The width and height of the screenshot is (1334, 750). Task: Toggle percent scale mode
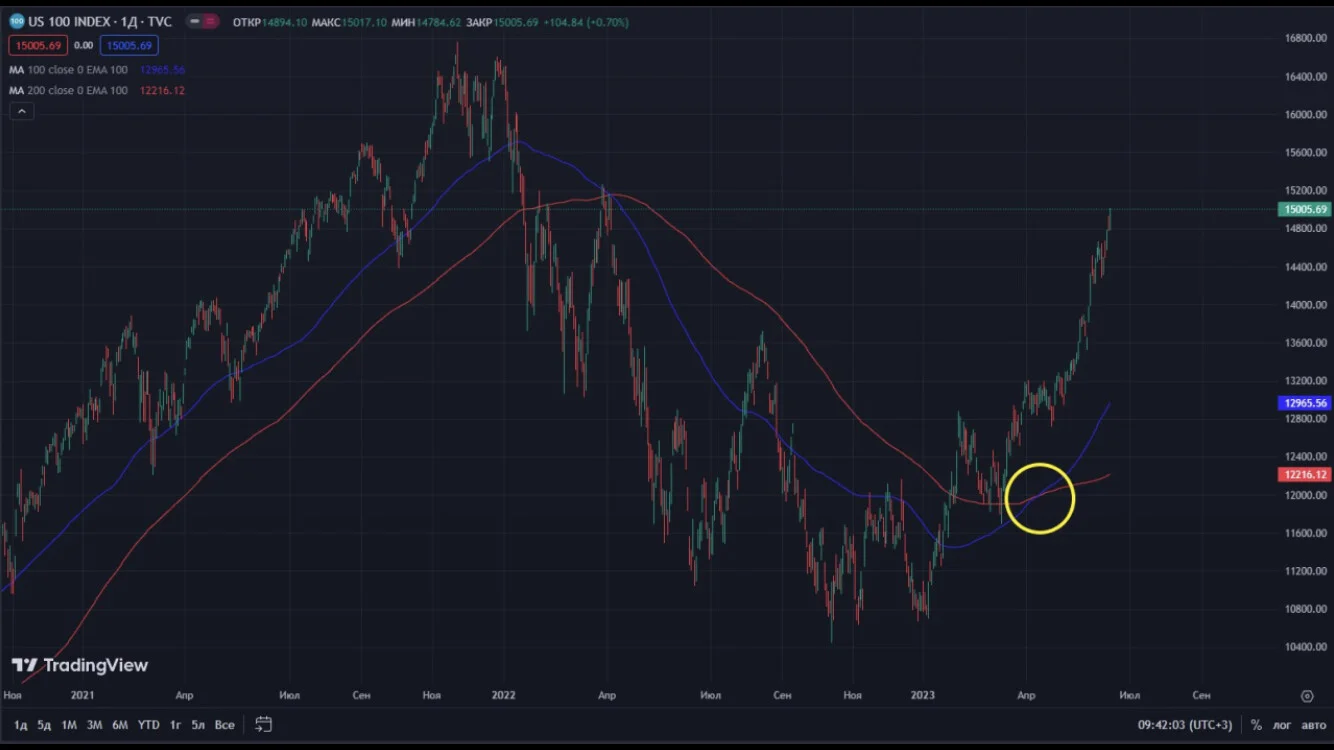point(1256,724)
